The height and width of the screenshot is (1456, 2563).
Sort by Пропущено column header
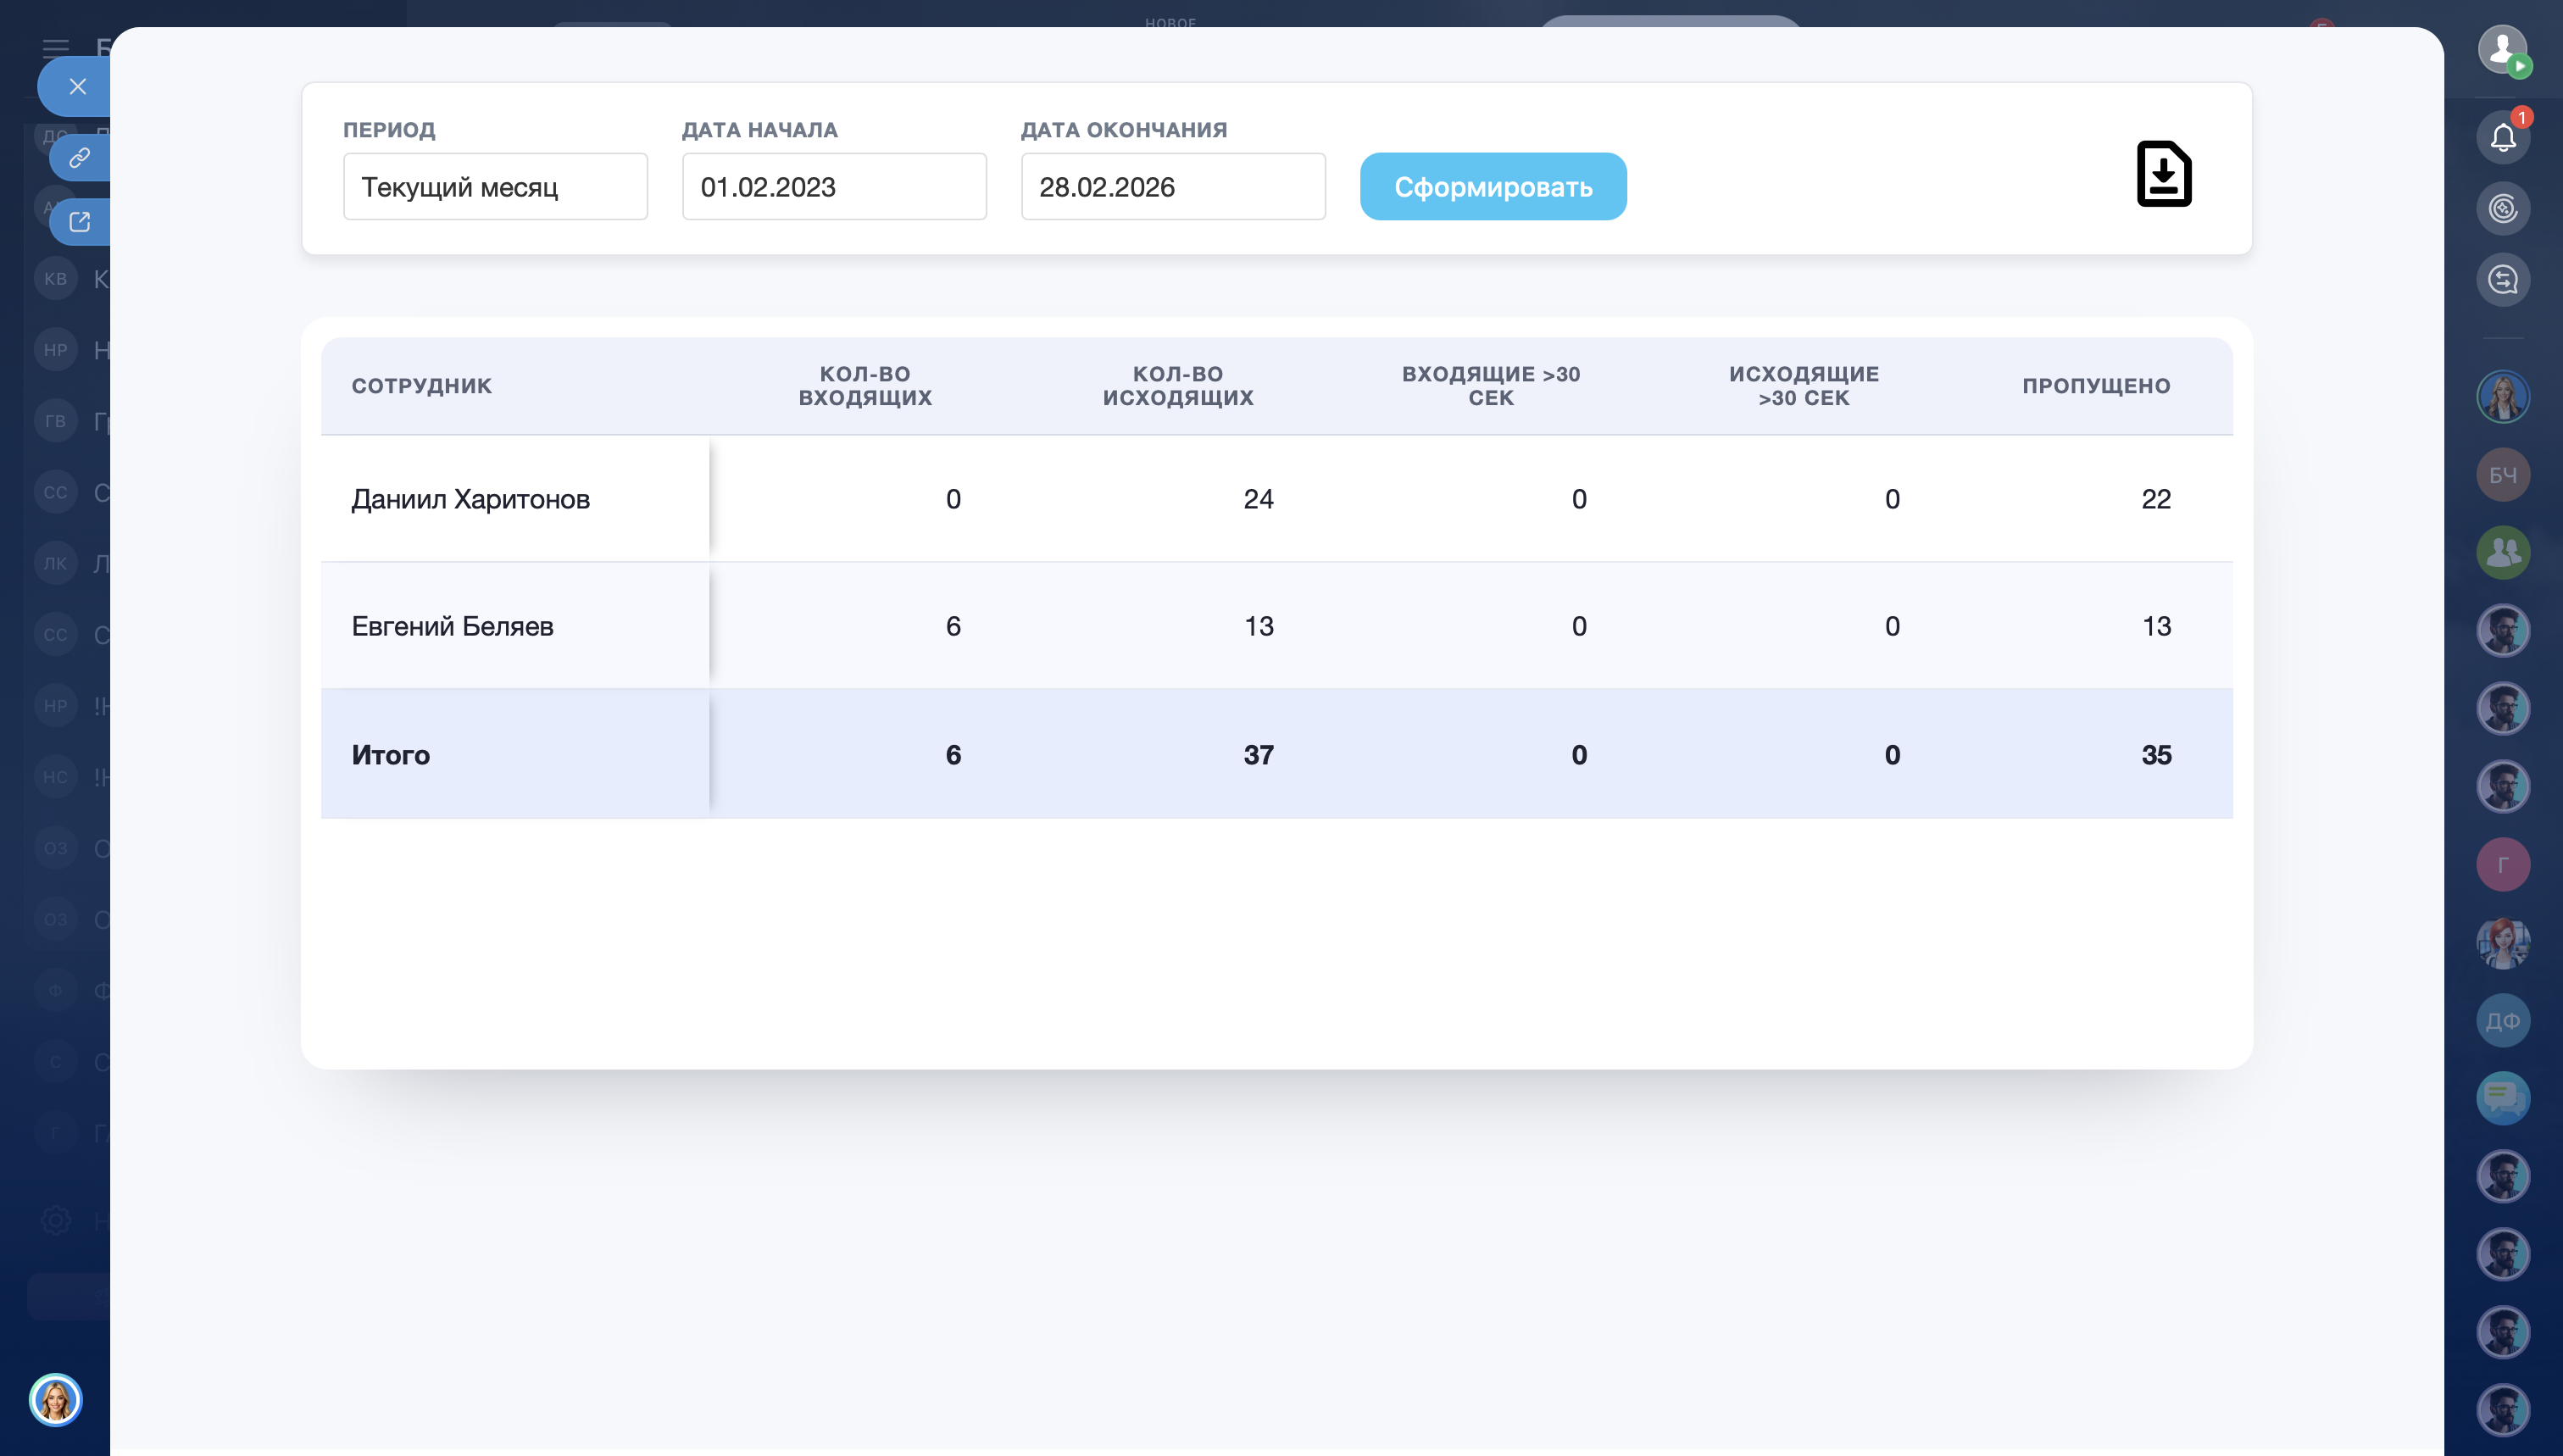pos(2095,386)
